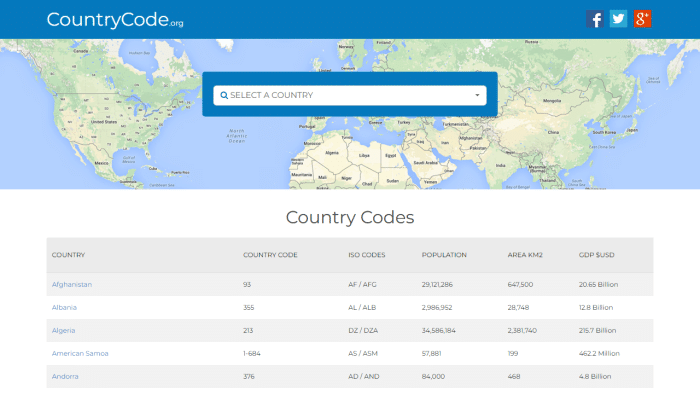Open the Afghanistan country link
700x394 pixels.
(72, 284)
